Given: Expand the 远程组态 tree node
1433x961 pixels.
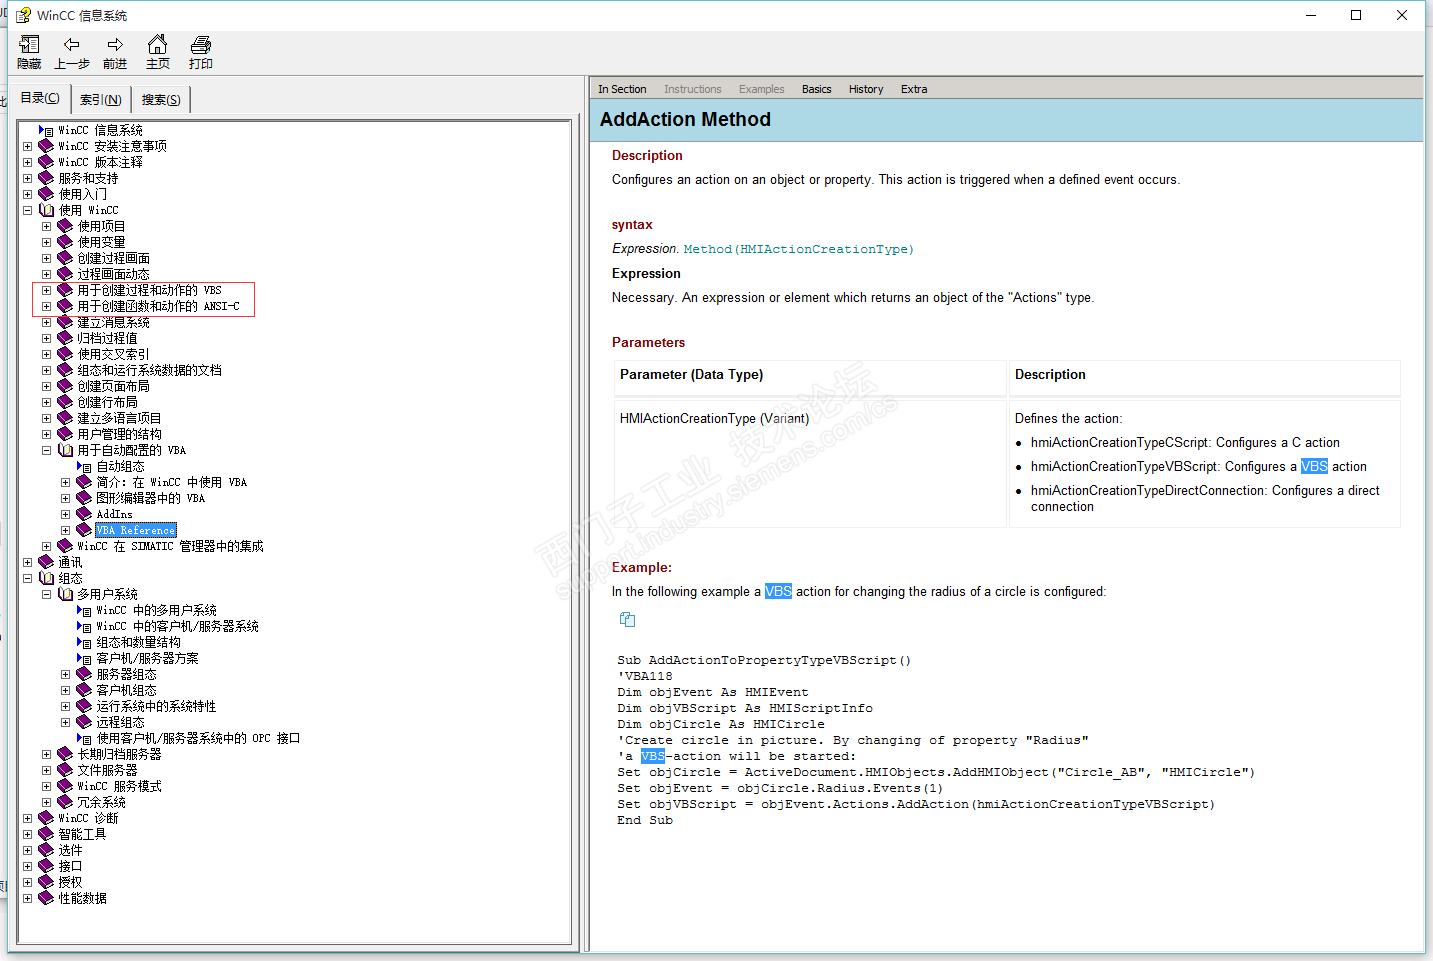Looking at the screenshot, I should pyautogui.click(x=66, y=722).
